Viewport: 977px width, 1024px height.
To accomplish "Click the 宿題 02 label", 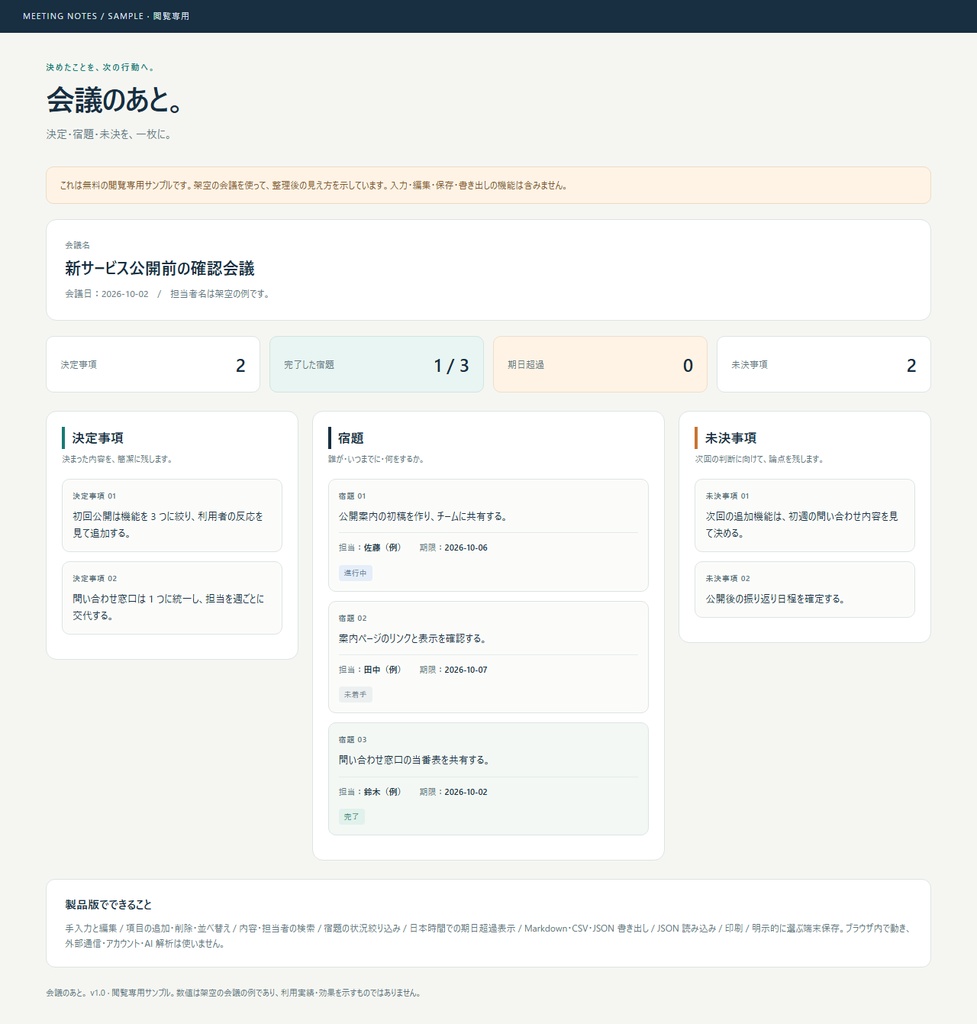I will point(352,618).
